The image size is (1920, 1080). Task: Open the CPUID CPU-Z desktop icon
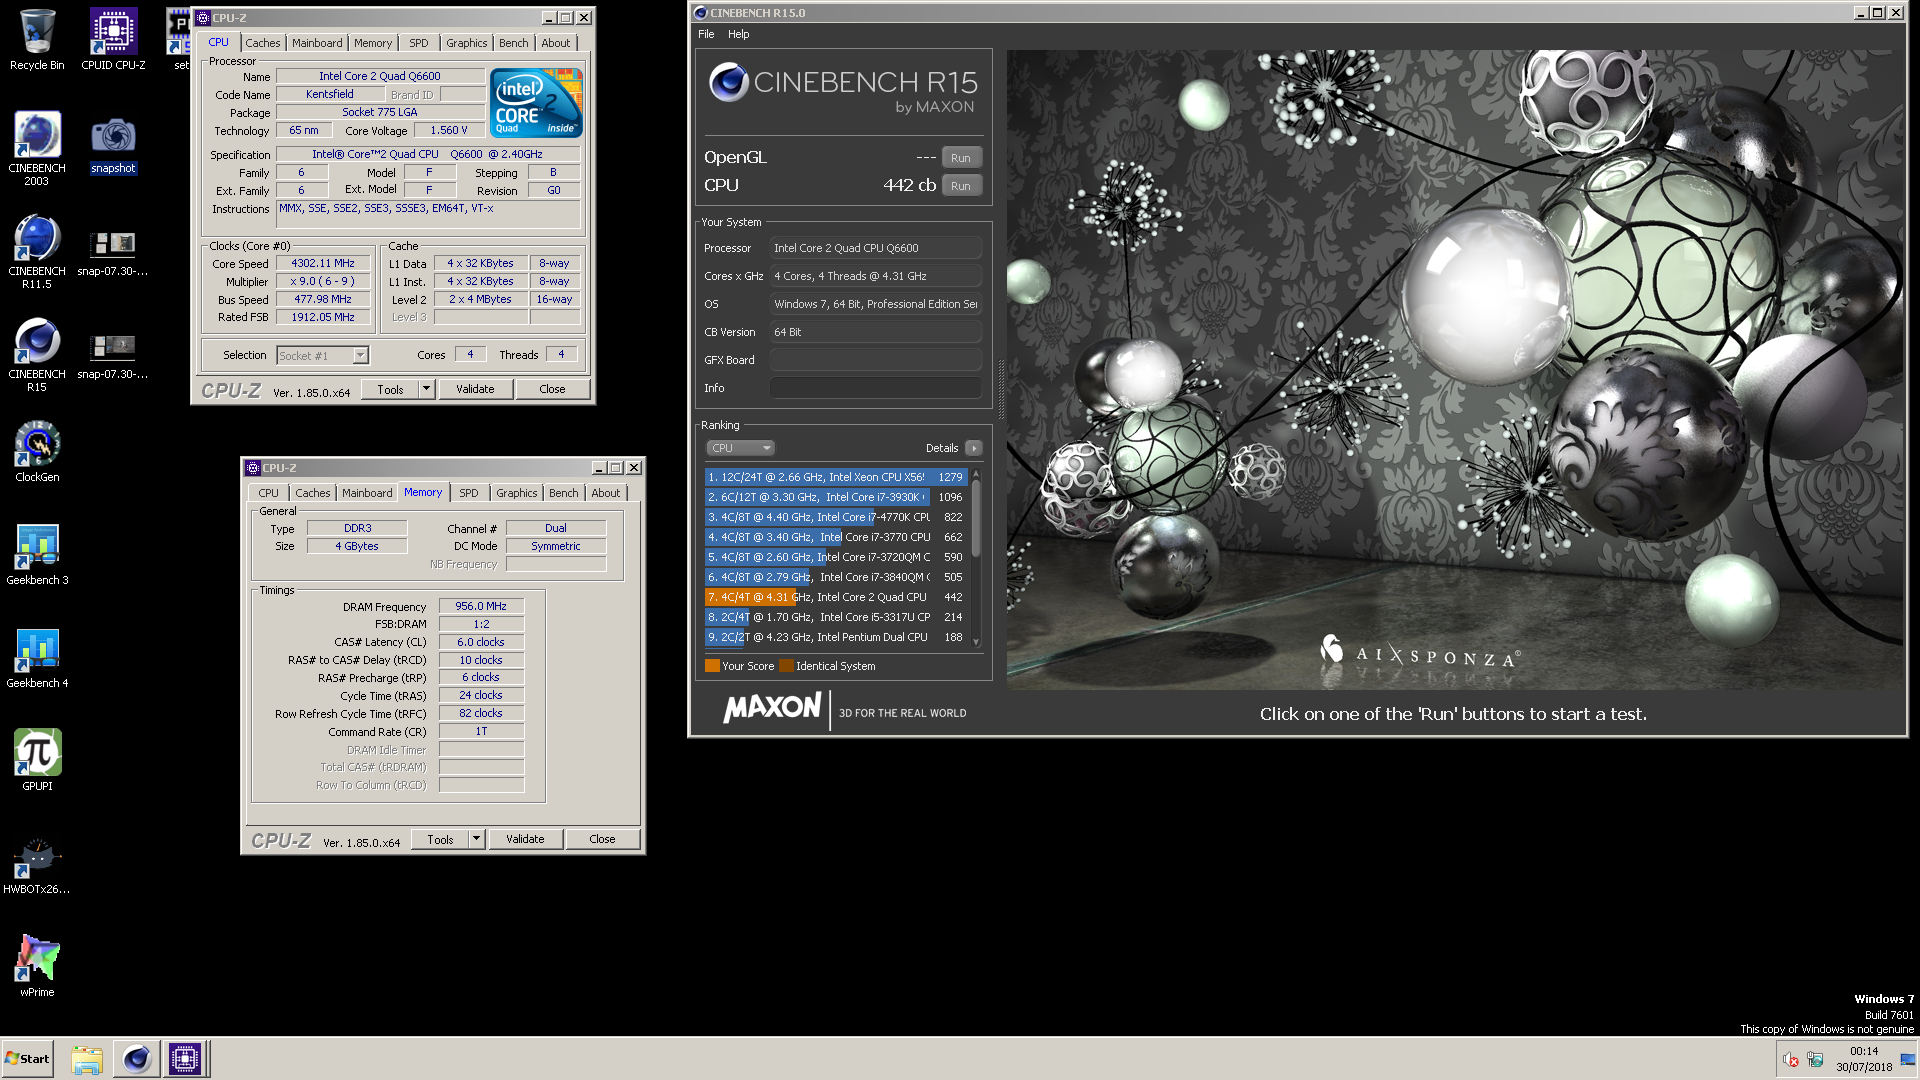(113, 40)
